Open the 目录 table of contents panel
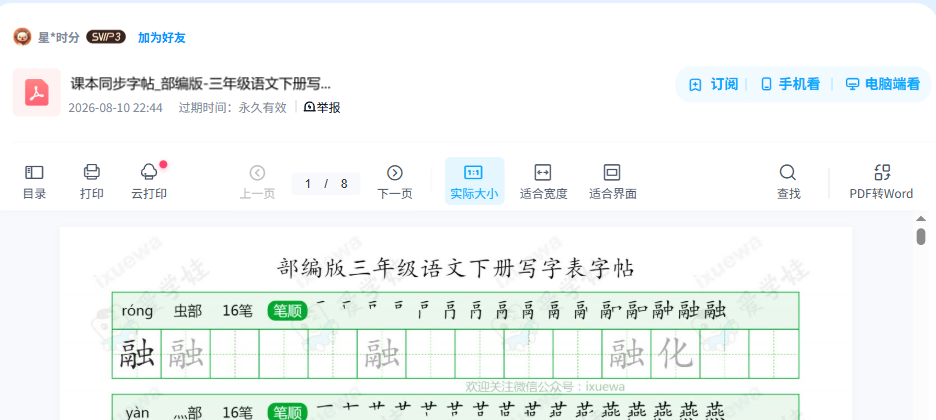Image resolution: width=936 pixels, height=420 pixels. click(x=34, y=181)
